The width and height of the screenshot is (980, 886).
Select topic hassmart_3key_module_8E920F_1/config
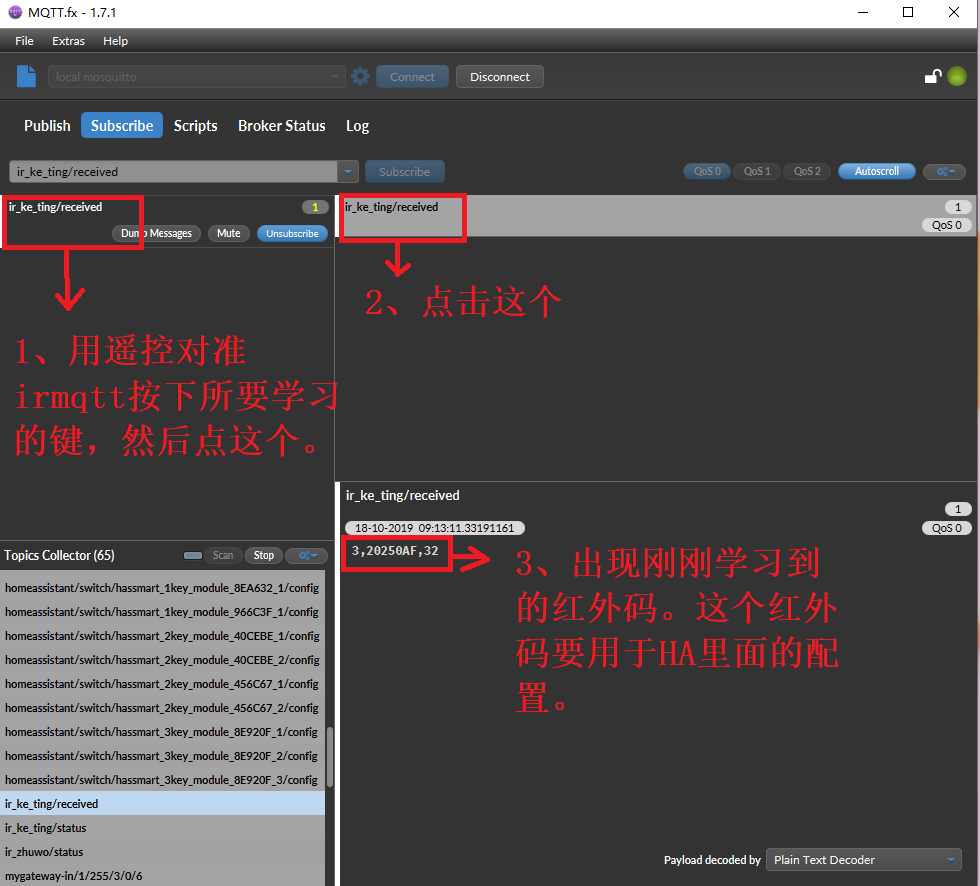coord(162,732)
